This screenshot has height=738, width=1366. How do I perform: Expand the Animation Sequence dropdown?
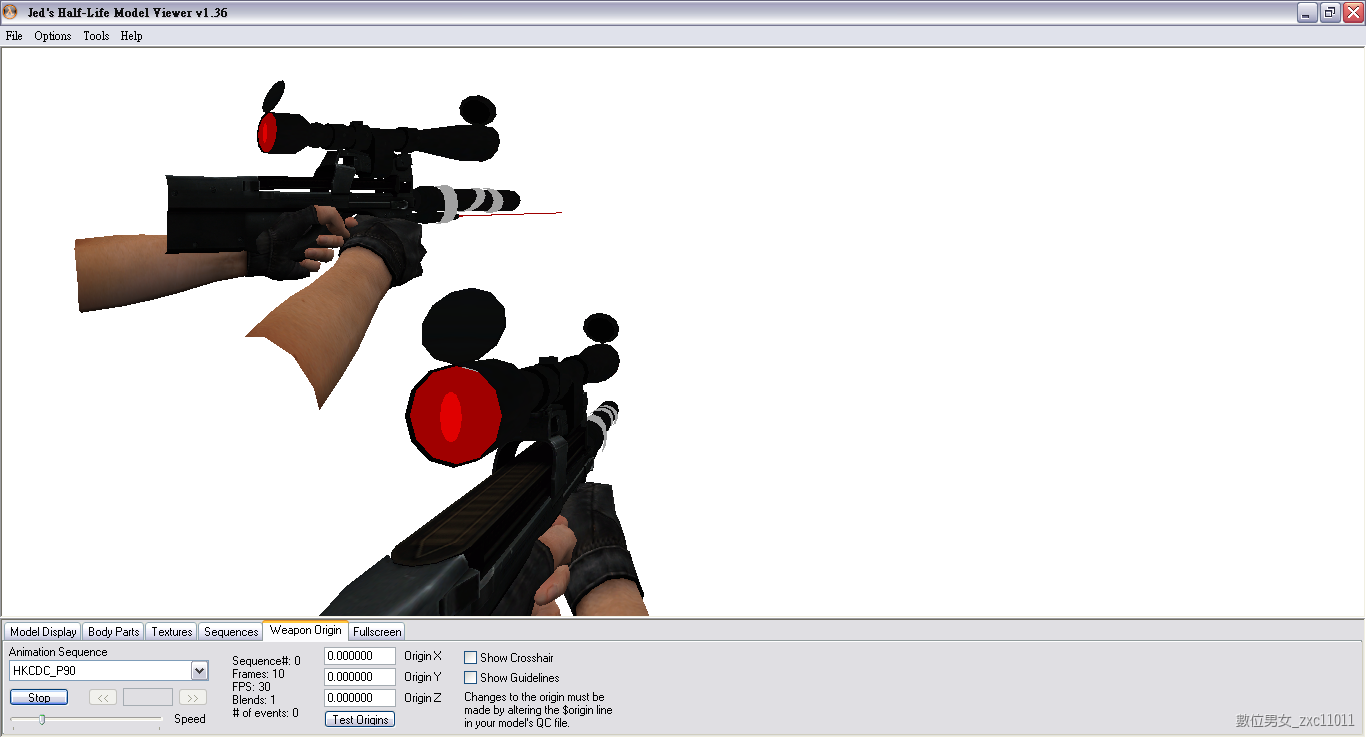[x=199, y=671]
